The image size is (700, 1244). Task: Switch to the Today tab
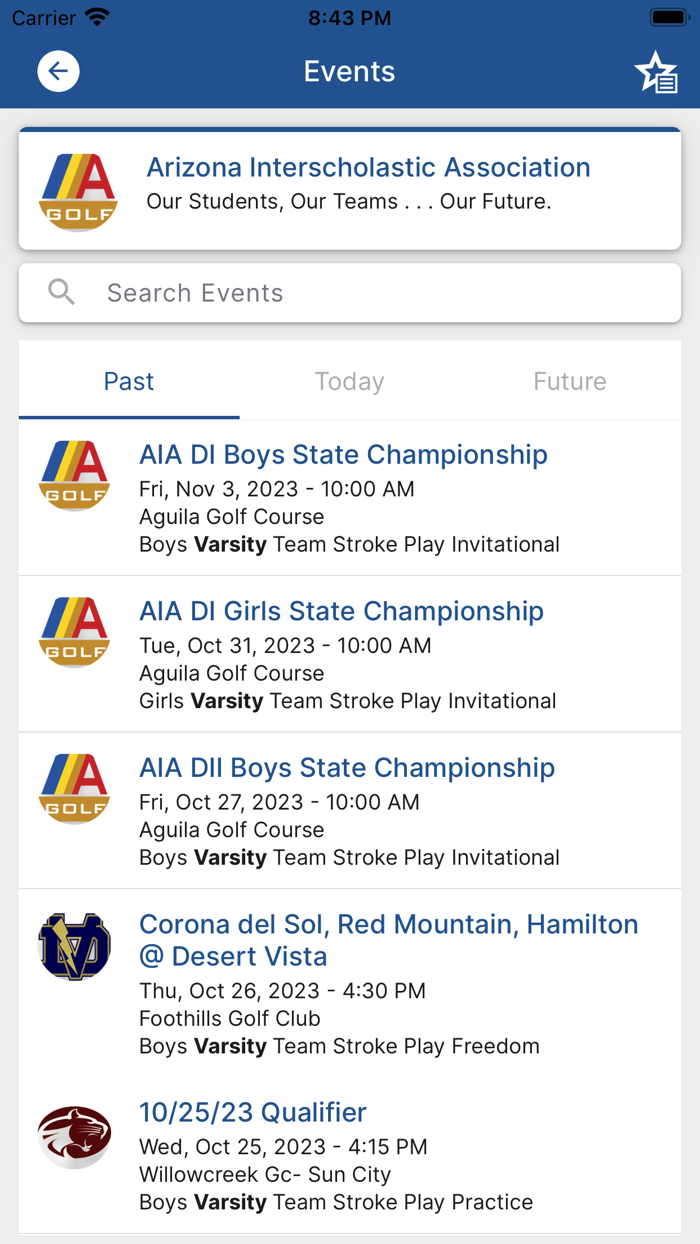[x=349, y=381]
